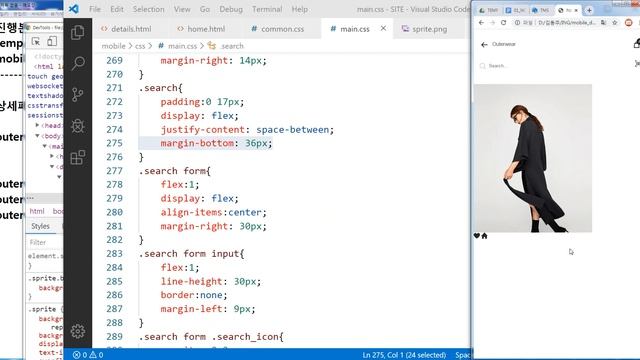
Task: Switch to the third browser tab
Action: click(541, 10)
